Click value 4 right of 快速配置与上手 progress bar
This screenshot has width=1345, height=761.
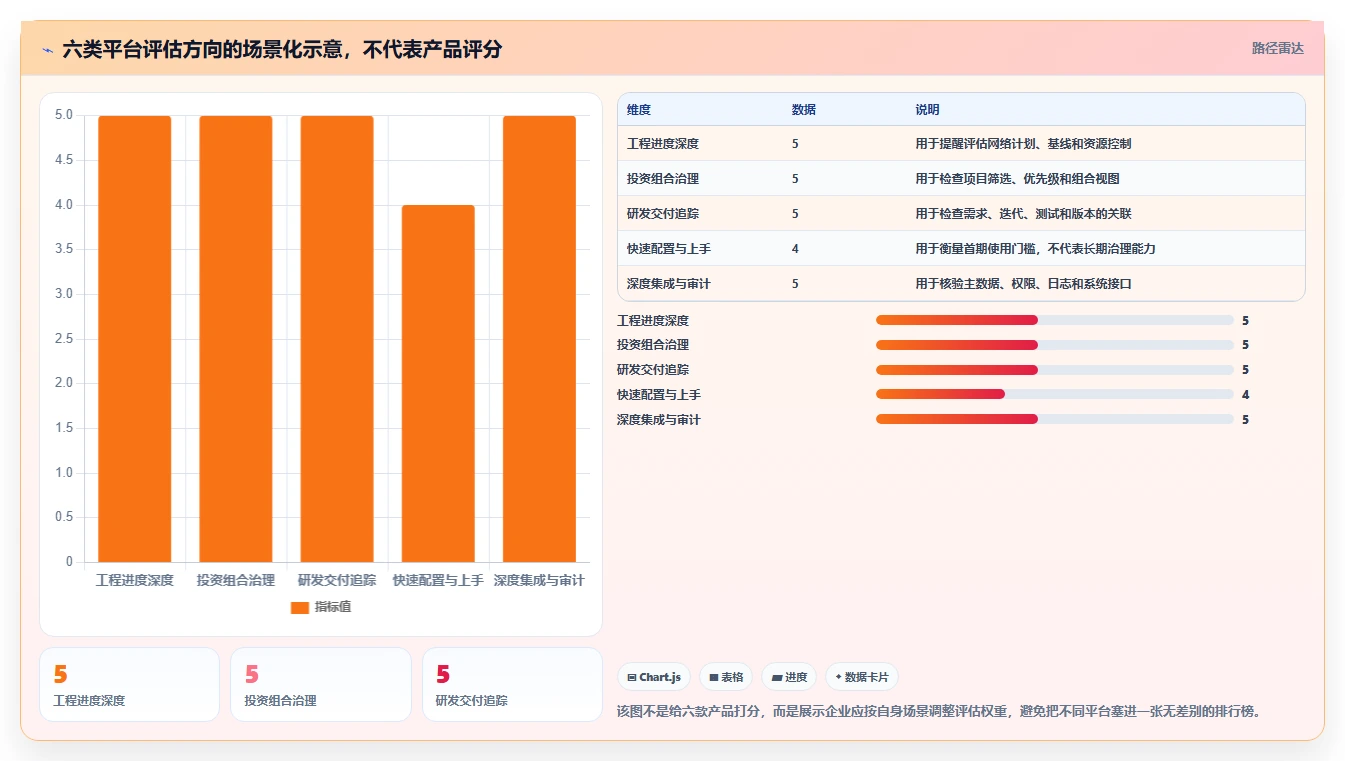1246,395
